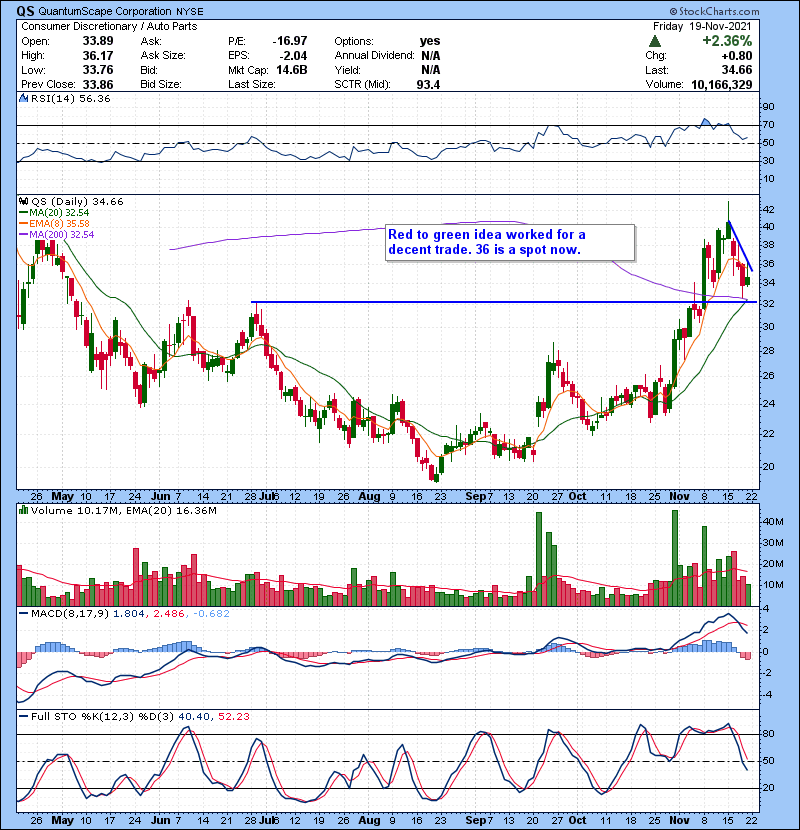
Task: Click the Volume 10.17M, EMA(20) 16.36M label
Action: tap(123, 511)
